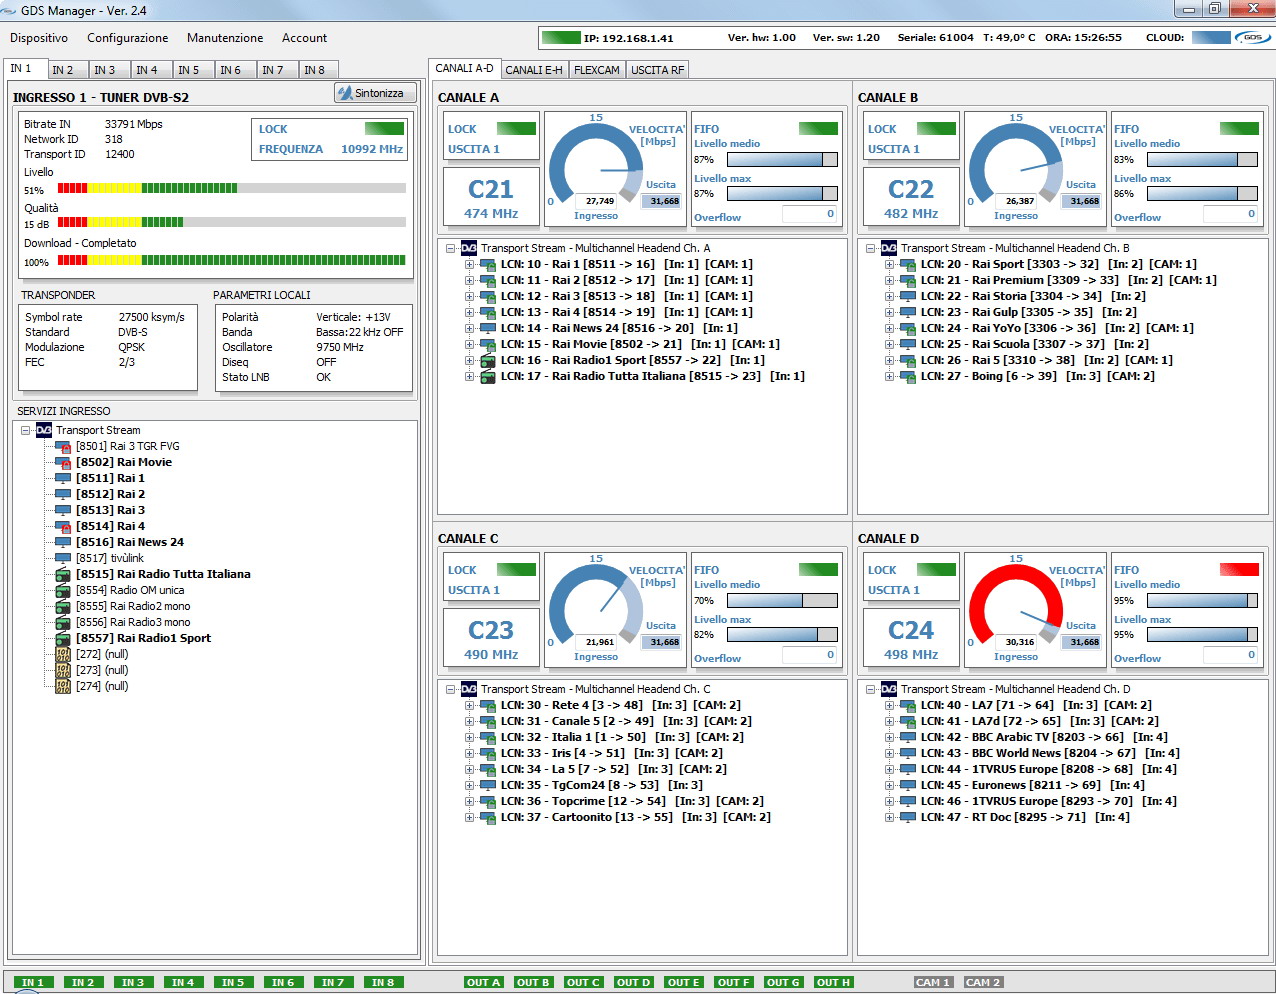Click the DVB icon of Transport Stream Ch. A
Screen dimensions: 1276x994
click(469, 248)
